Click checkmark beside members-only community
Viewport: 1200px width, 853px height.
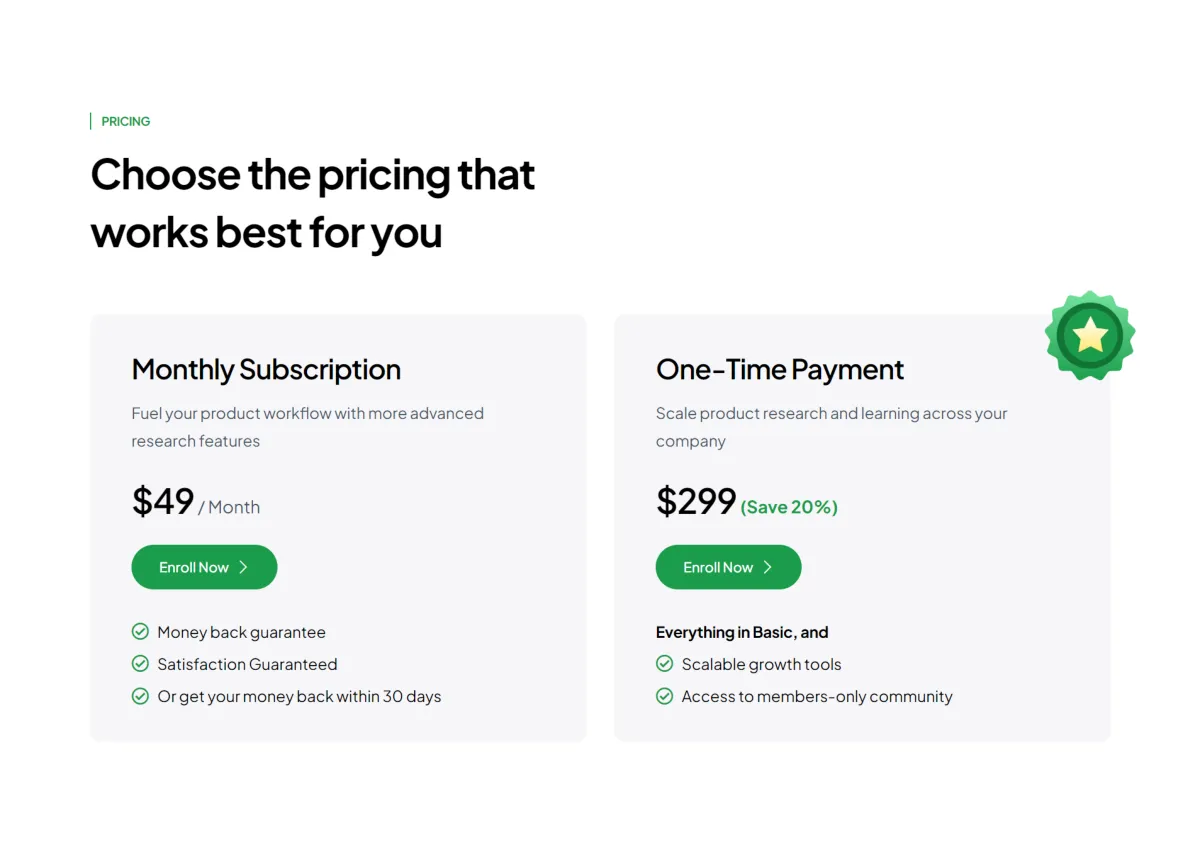(x=664, y=696)
